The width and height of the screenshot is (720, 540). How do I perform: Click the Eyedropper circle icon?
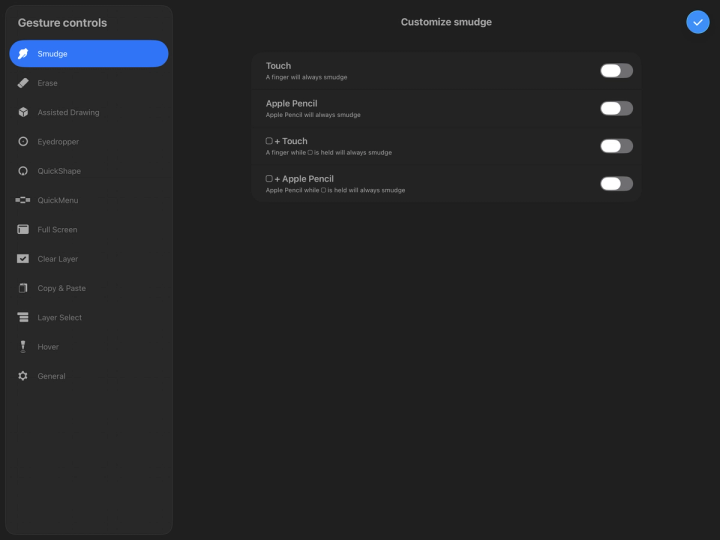23,141
